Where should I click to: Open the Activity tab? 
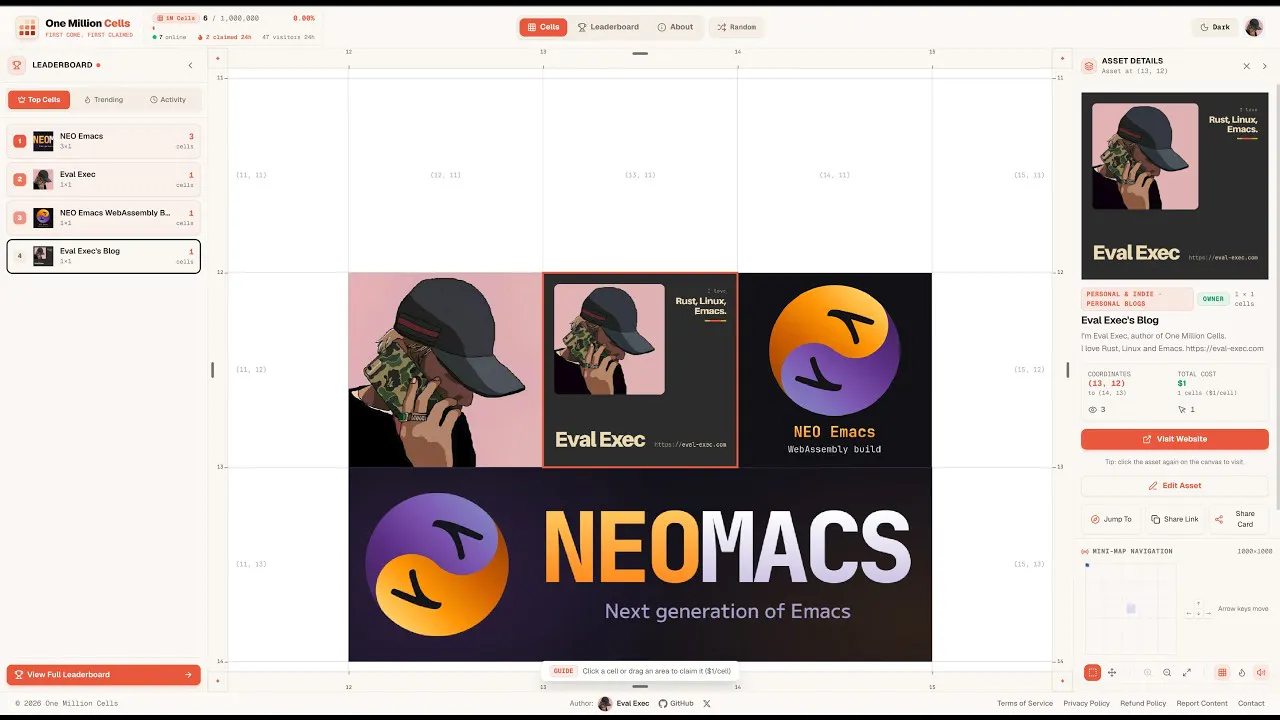(168, 100)
